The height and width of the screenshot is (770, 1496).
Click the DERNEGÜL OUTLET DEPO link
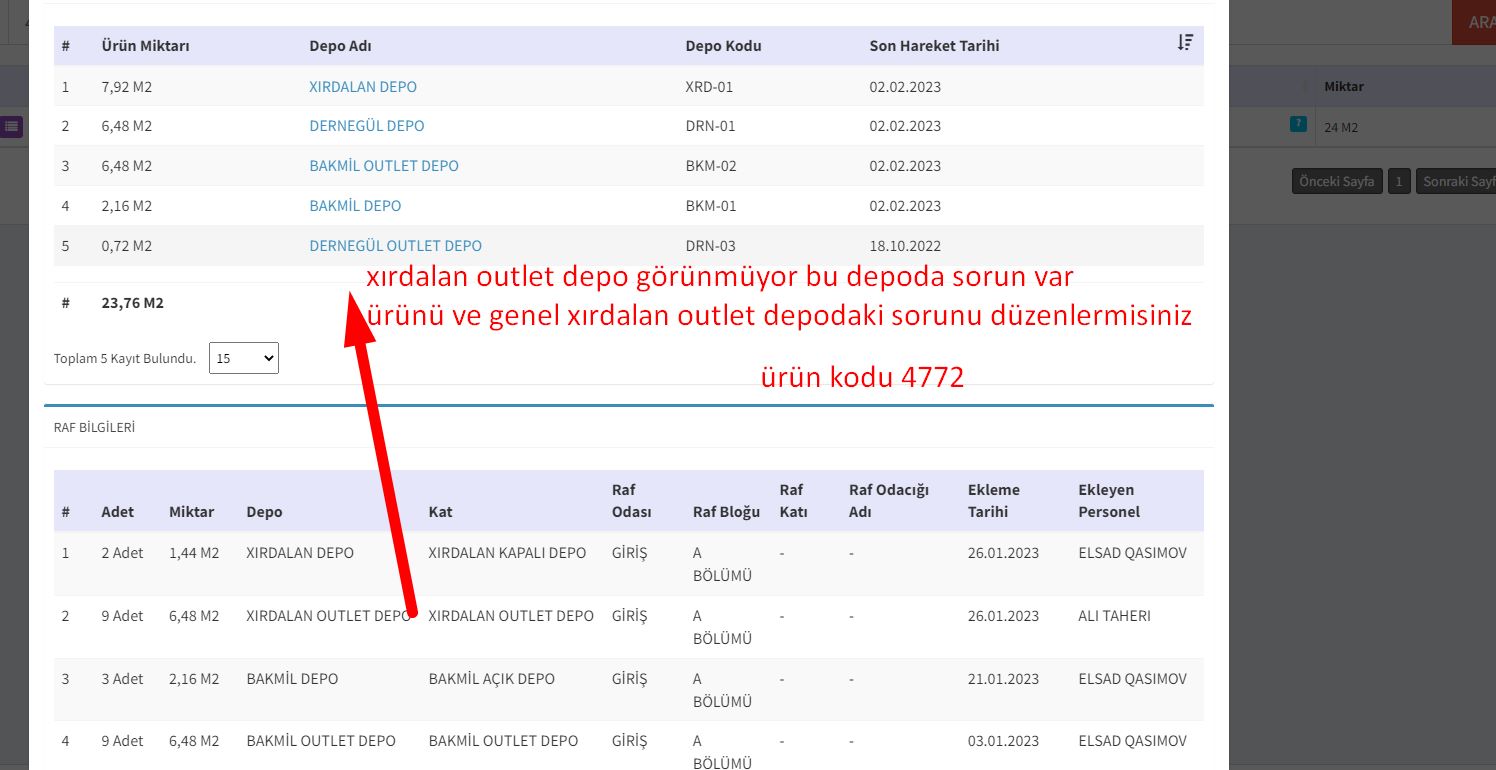(395, 246)
